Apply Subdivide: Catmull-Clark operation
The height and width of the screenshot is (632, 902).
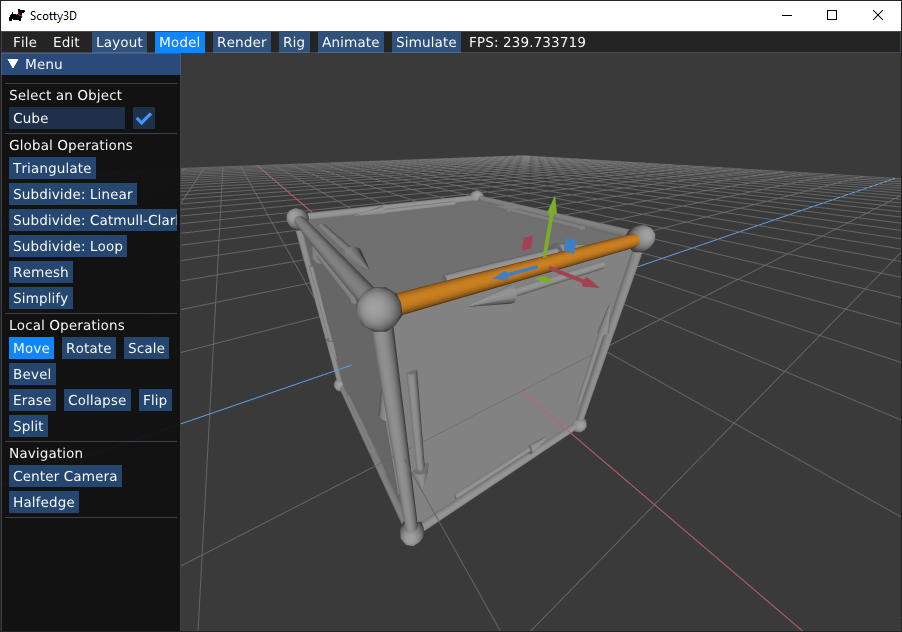[x=93, y=220]
